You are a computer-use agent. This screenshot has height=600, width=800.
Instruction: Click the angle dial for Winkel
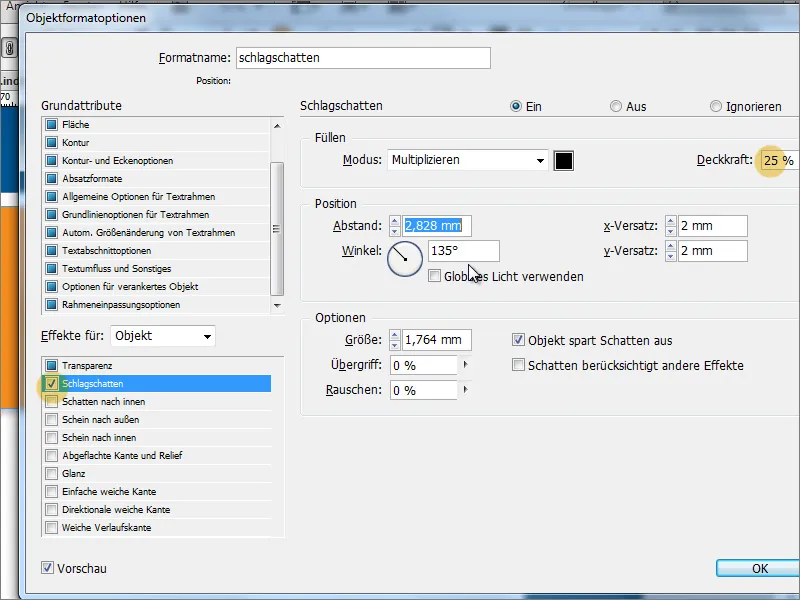405,259
